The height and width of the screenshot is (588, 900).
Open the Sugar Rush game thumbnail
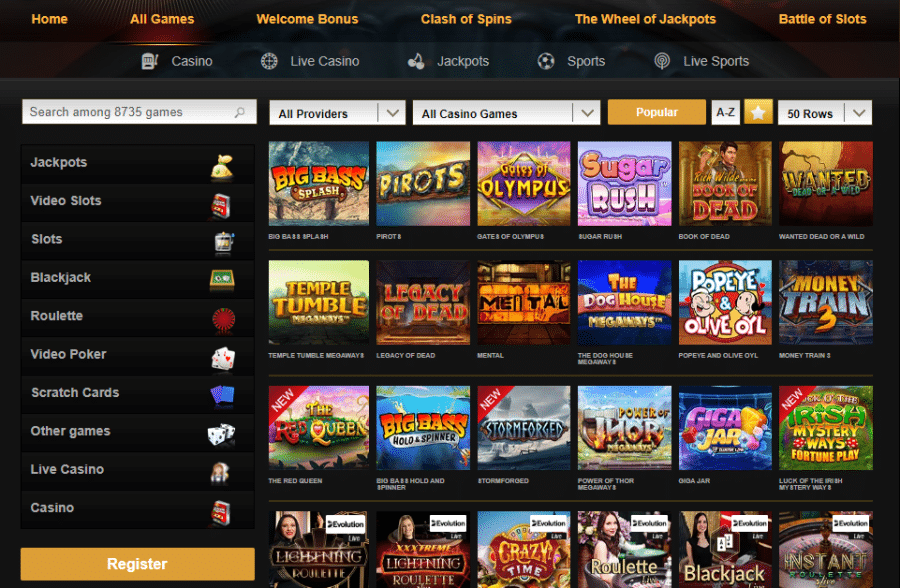point(624,184)
